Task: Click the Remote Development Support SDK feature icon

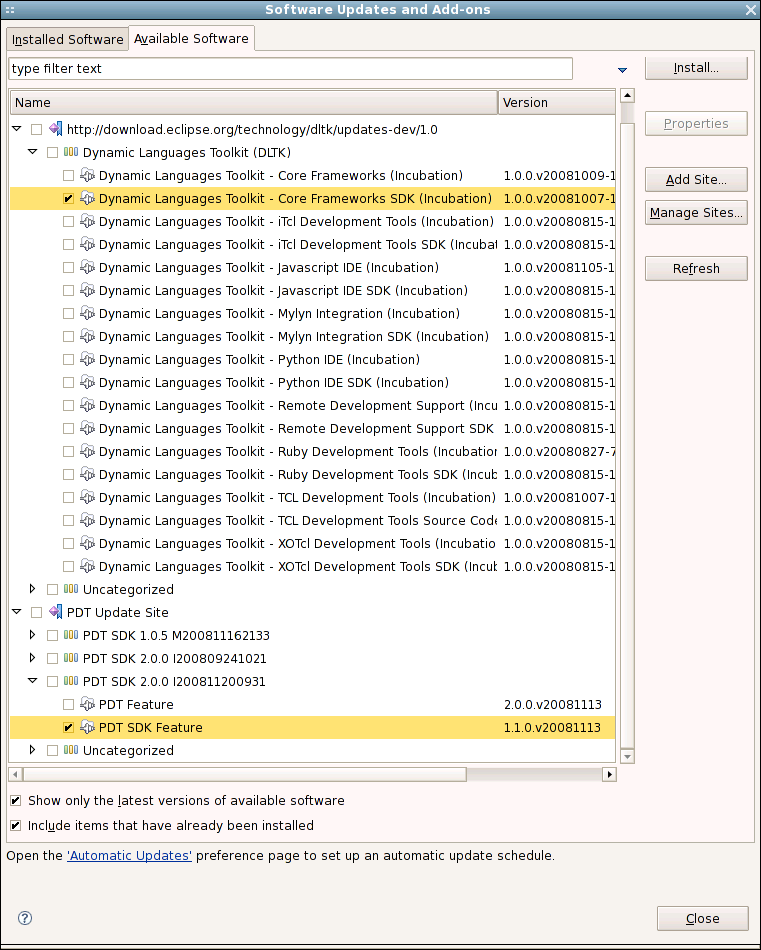Action: point(88,428)
